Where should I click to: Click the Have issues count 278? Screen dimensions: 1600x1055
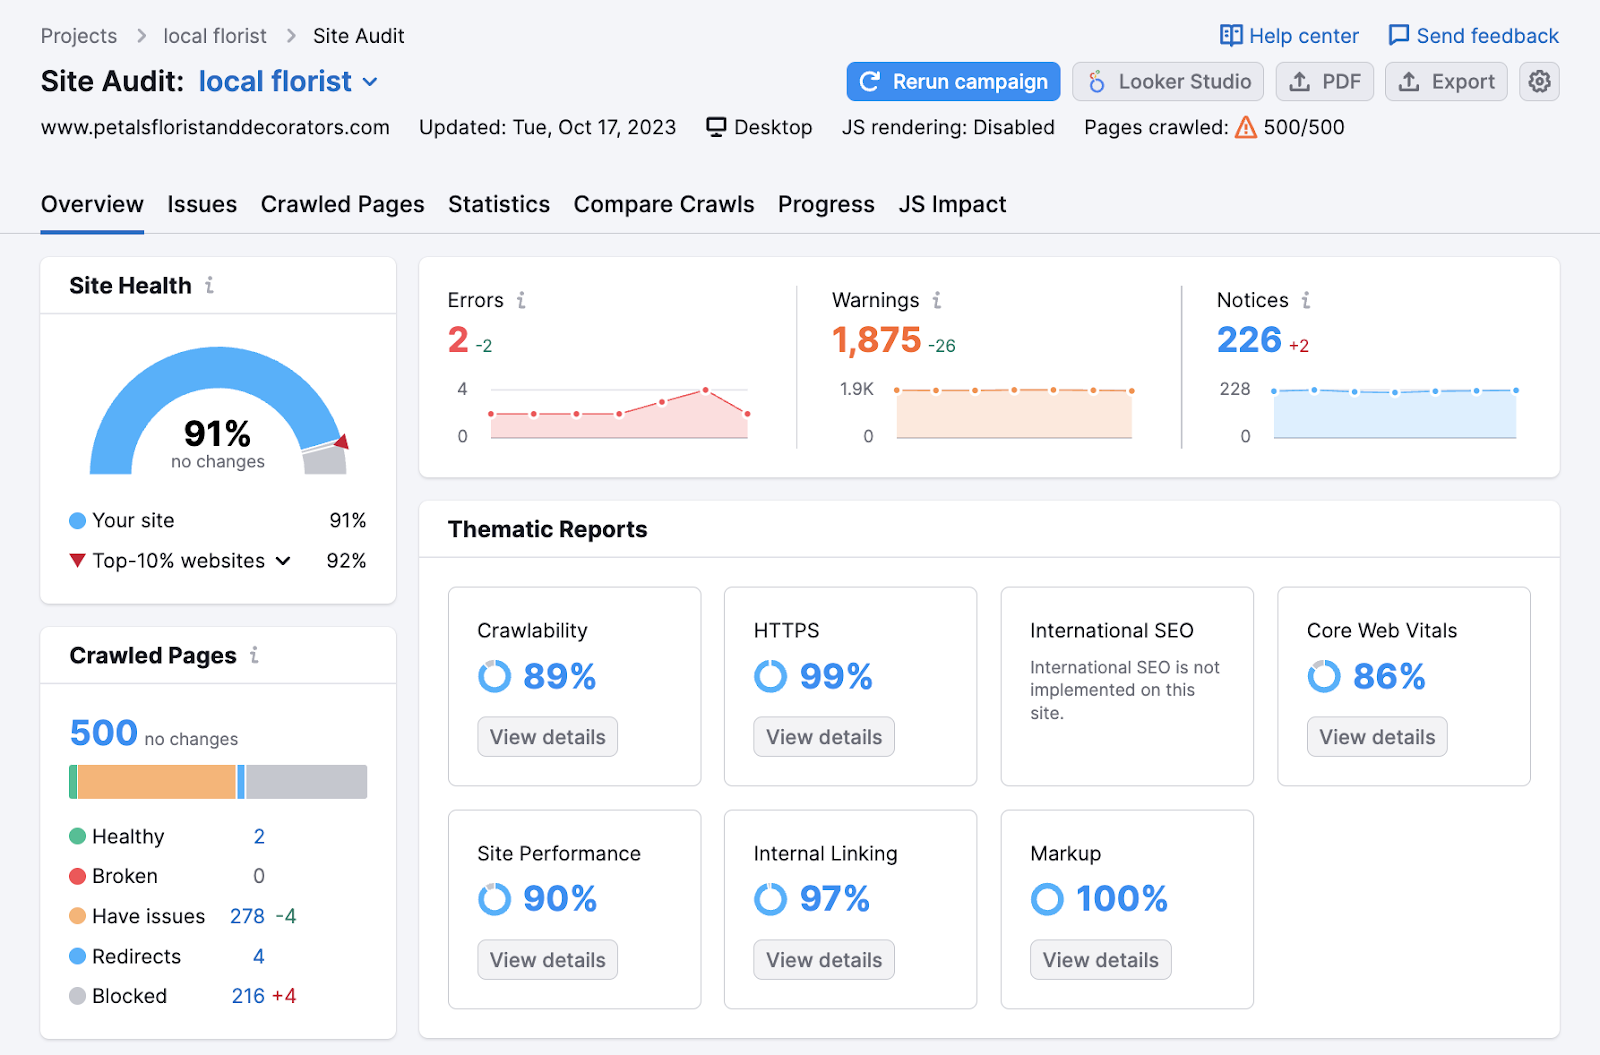(247, 917)
